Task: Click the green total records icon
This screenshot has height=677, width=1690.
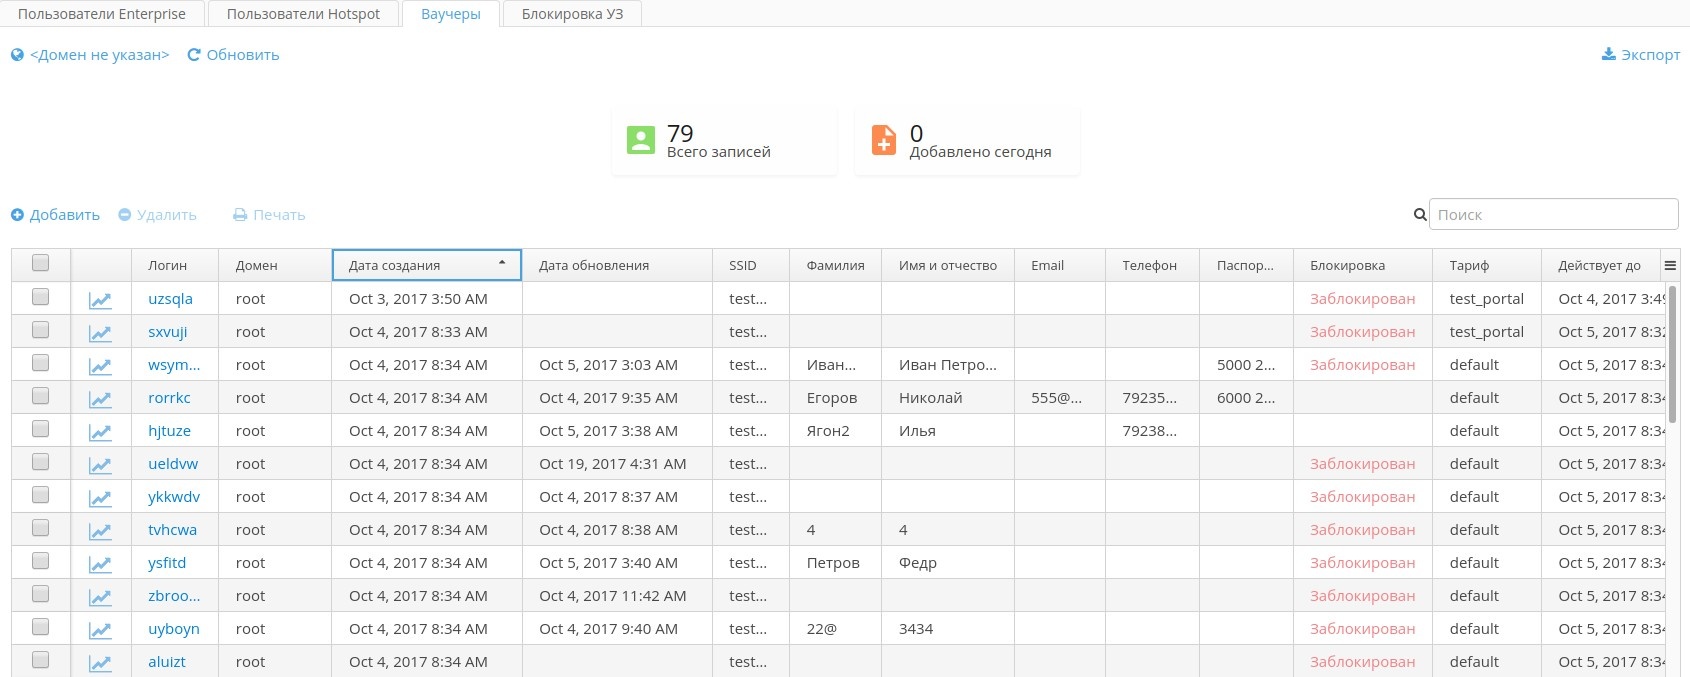Action: [x=641, y=140]
